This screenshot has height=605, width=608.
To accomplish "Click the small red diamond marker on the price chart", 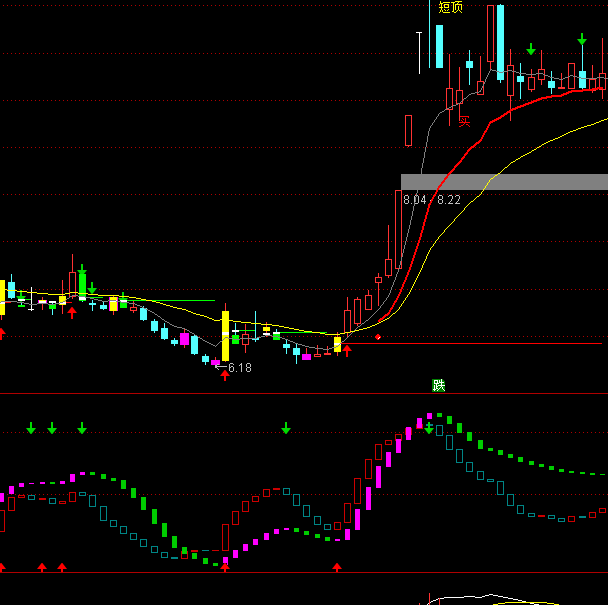I will pos(378,337).
